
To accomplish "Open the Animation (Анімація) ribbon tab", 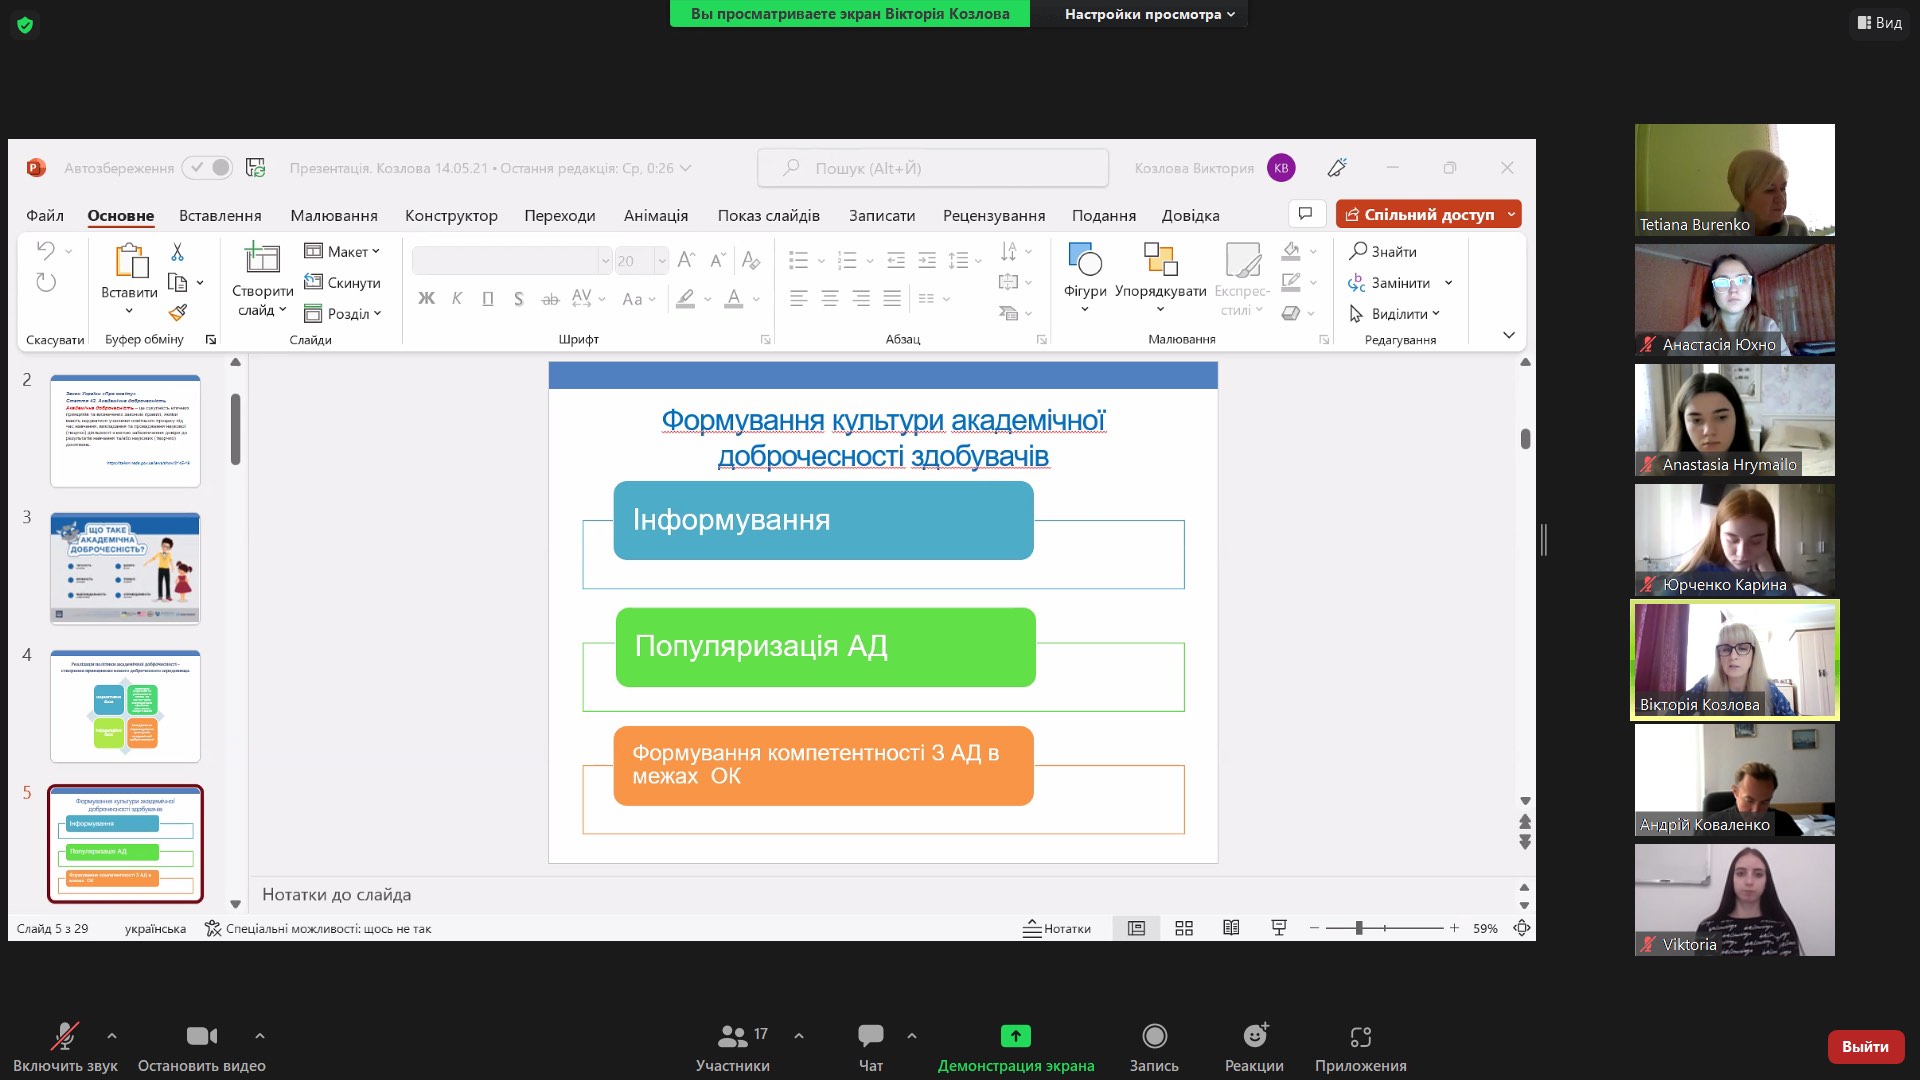I will pyautogui.click(x=655, y=215).
